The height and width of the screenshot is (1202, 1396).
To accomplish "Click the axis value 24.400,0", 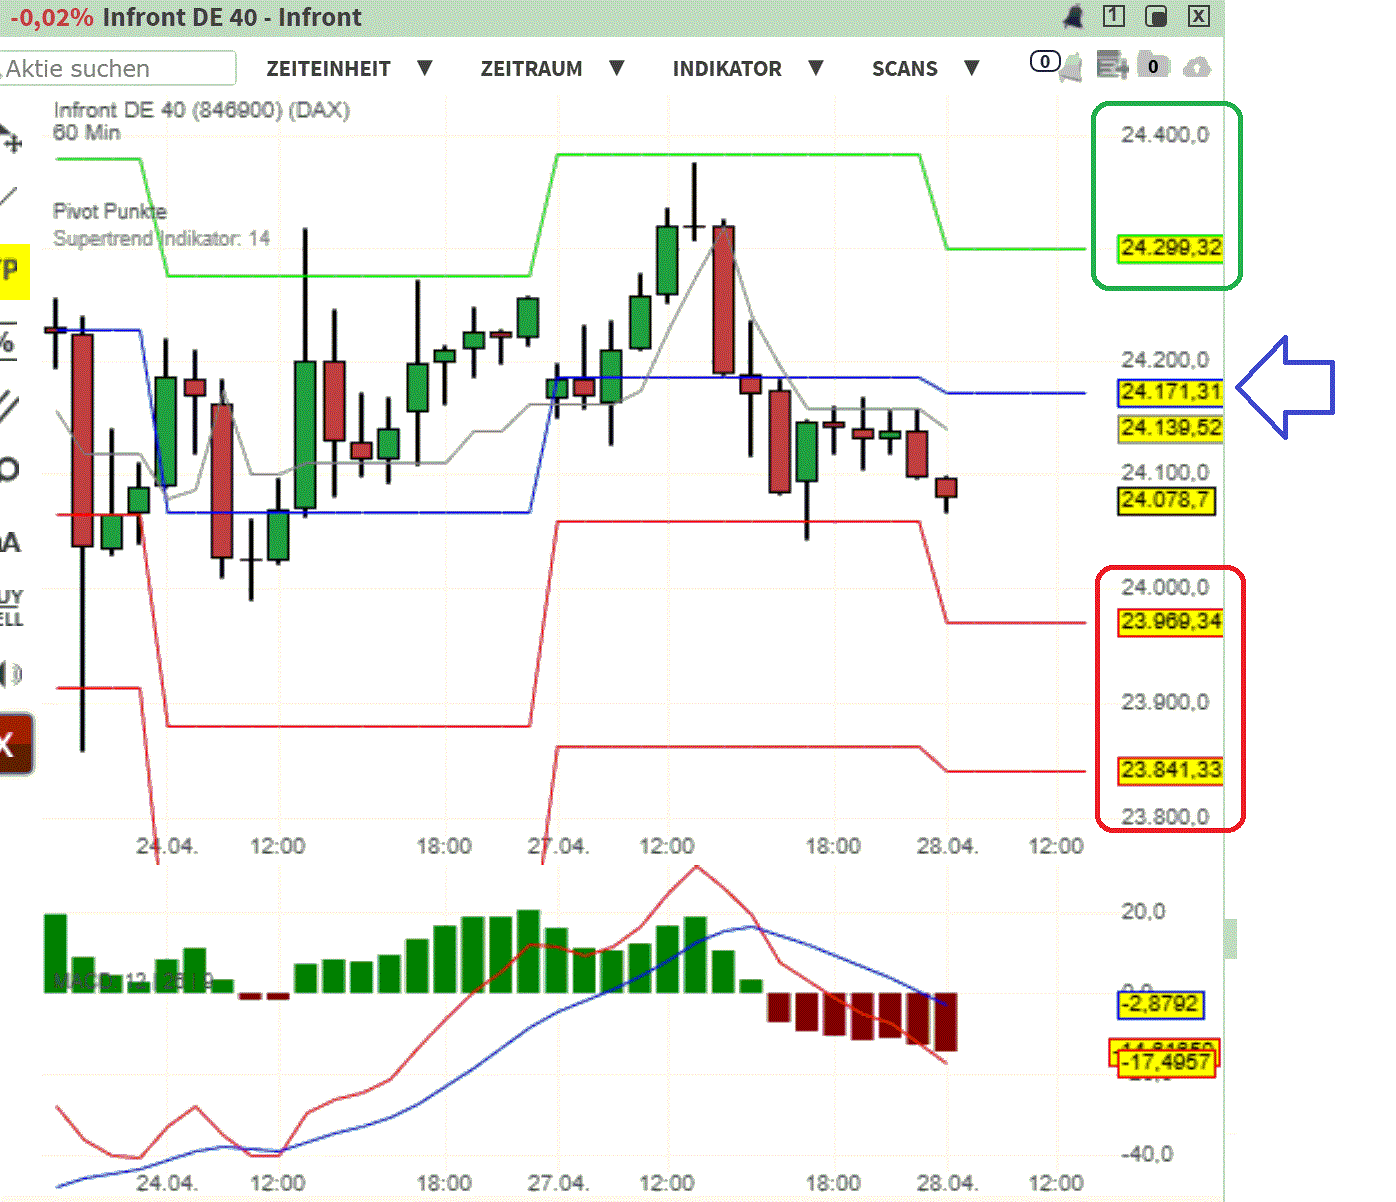I will 1165,135.
